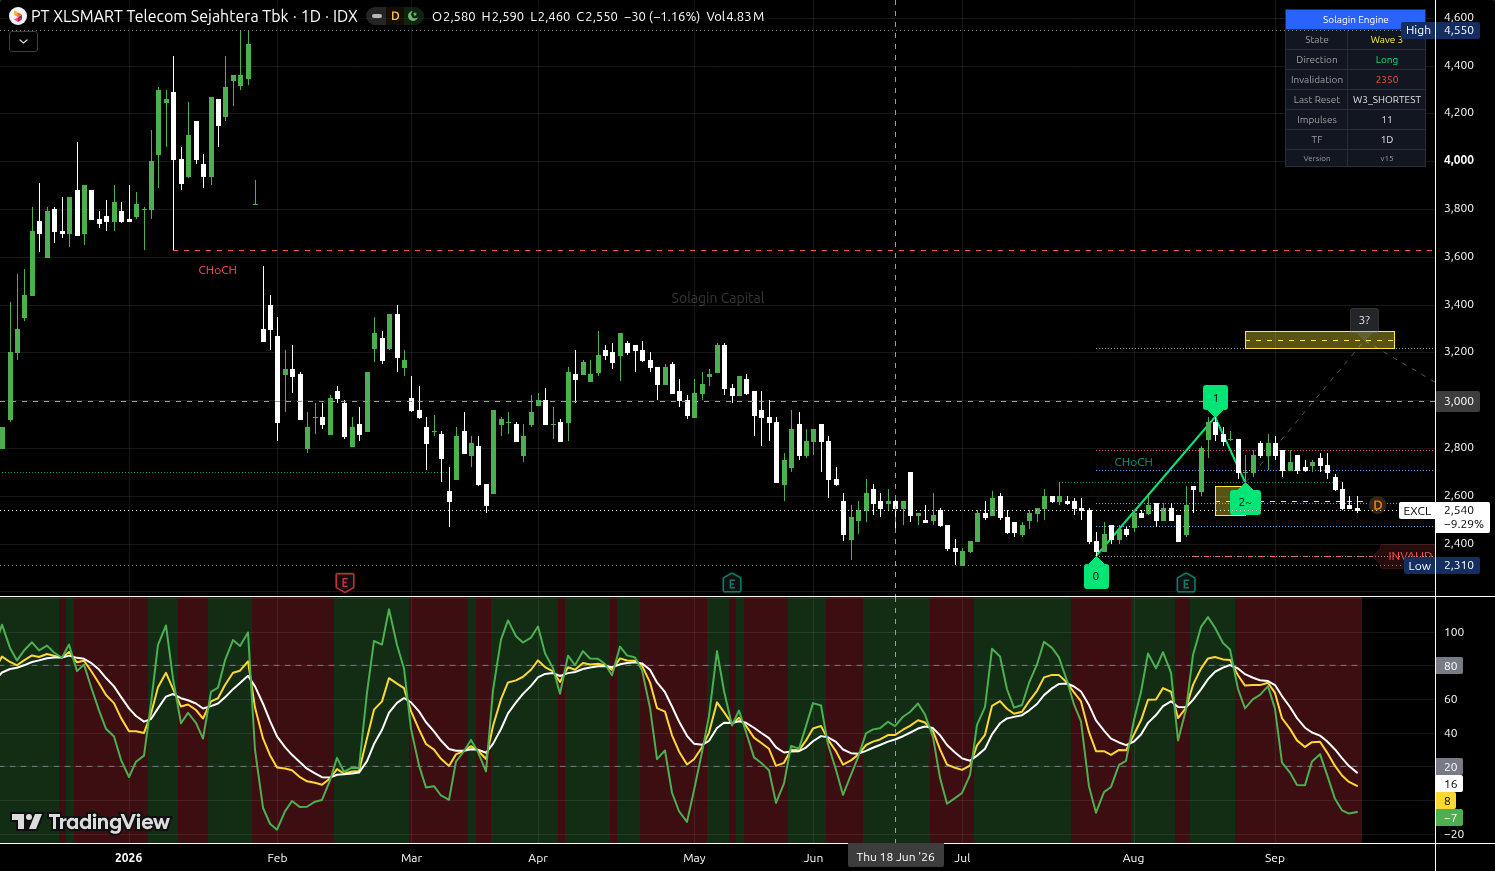The width and height of the screenshot is (1495, 871).
Task: Click the Low 2,310 price label
Action: pos(1440,566)
